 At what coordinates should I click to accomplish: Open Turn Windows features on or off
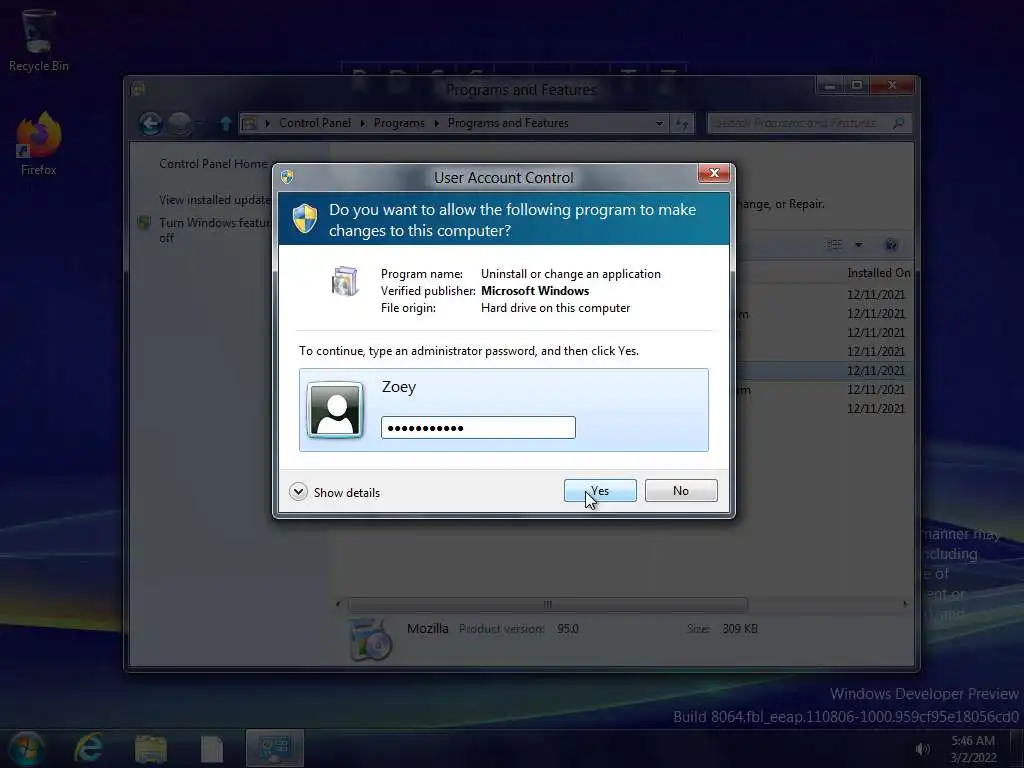tap(214, 230)
